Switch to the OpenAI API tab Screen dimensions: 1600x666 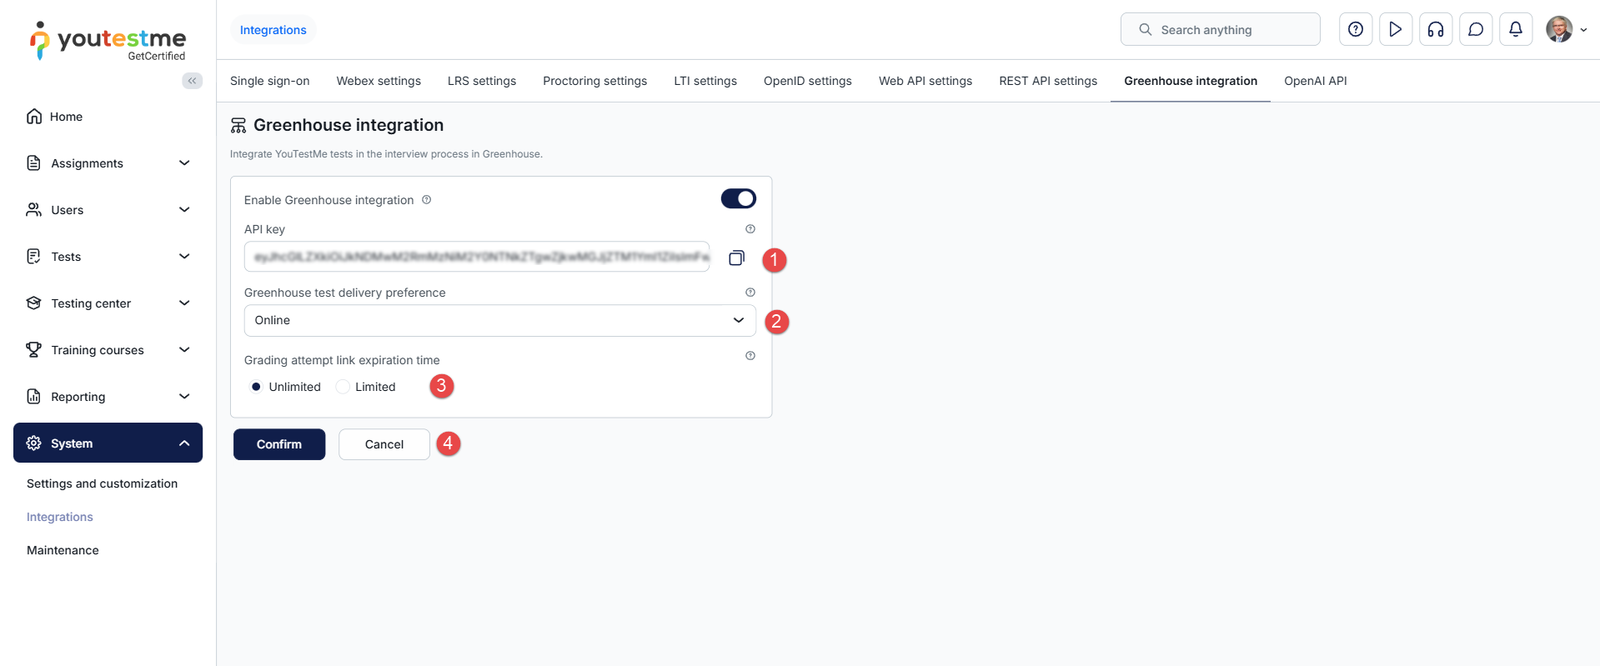(x=1315, y=81)
